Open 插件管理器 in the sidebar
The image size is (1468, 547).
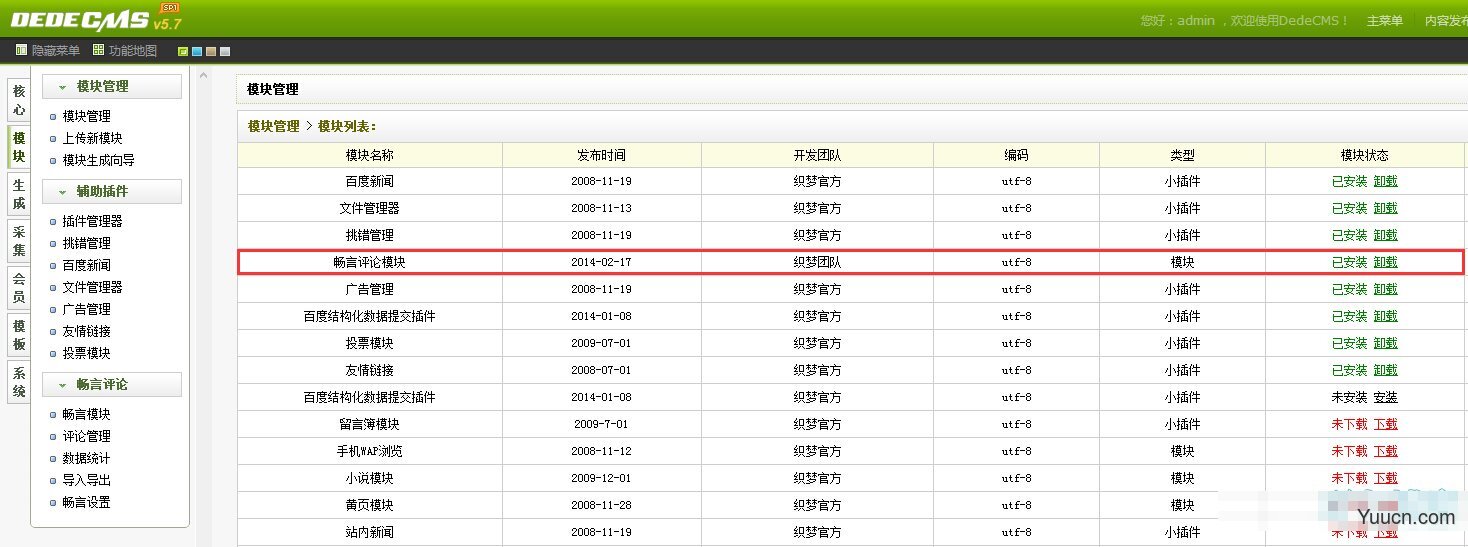pyautogui.click(x=92, y=221)
